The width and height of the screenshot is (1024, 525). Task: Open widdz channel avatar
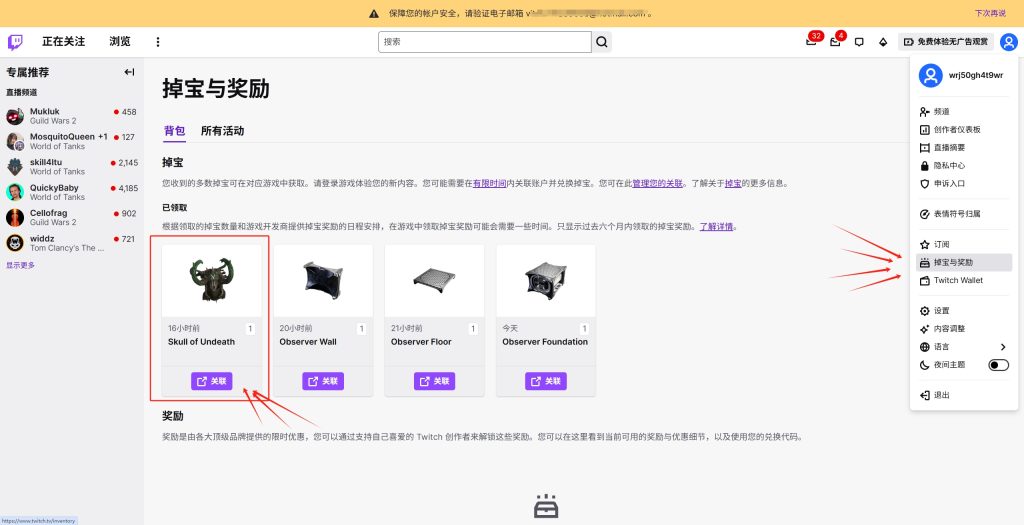coord(15,243)
